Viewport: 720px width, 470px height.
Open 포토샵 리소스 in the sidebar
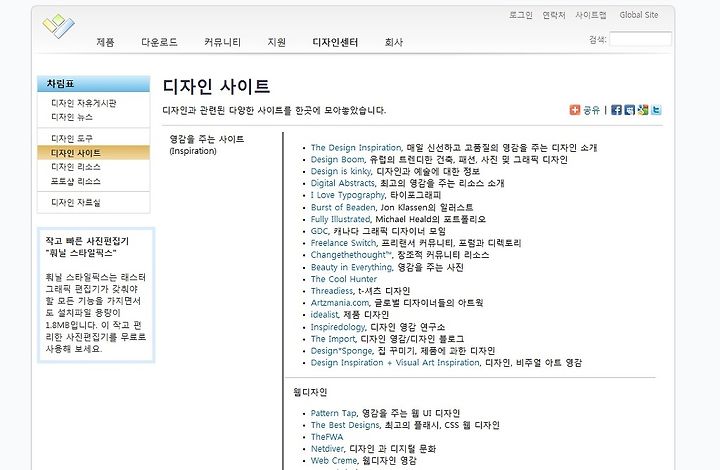tap(76, 181)
